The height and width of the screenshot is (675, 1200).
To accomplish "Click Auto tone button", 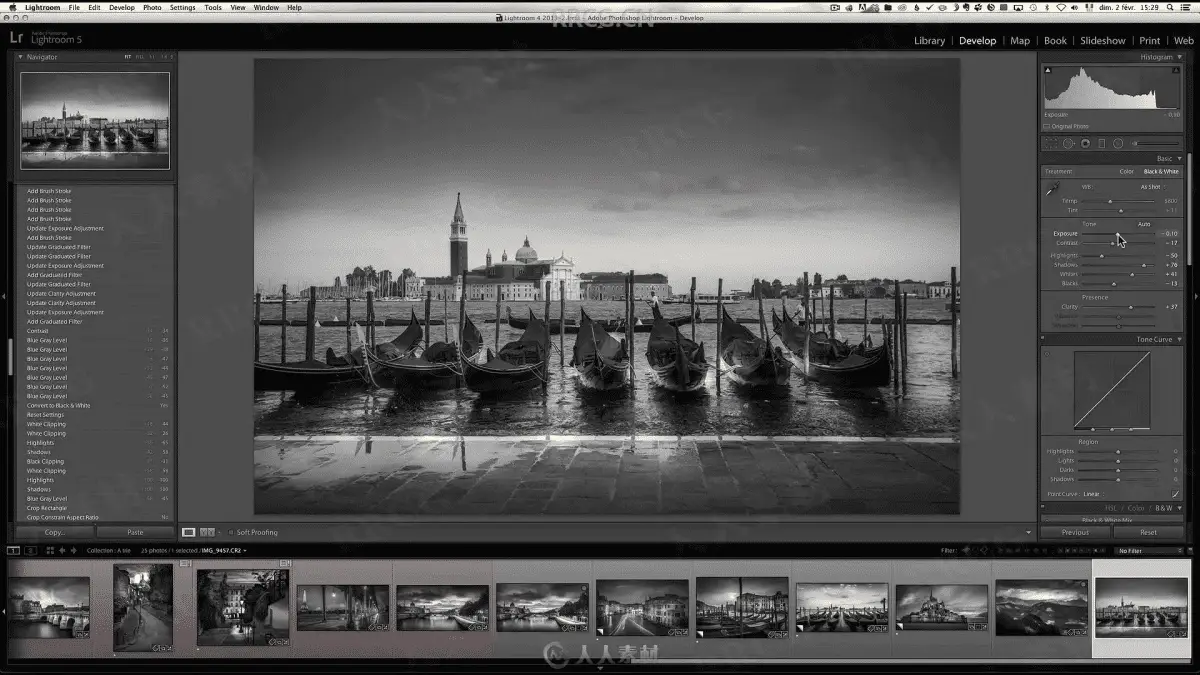I will (1144, 224).
